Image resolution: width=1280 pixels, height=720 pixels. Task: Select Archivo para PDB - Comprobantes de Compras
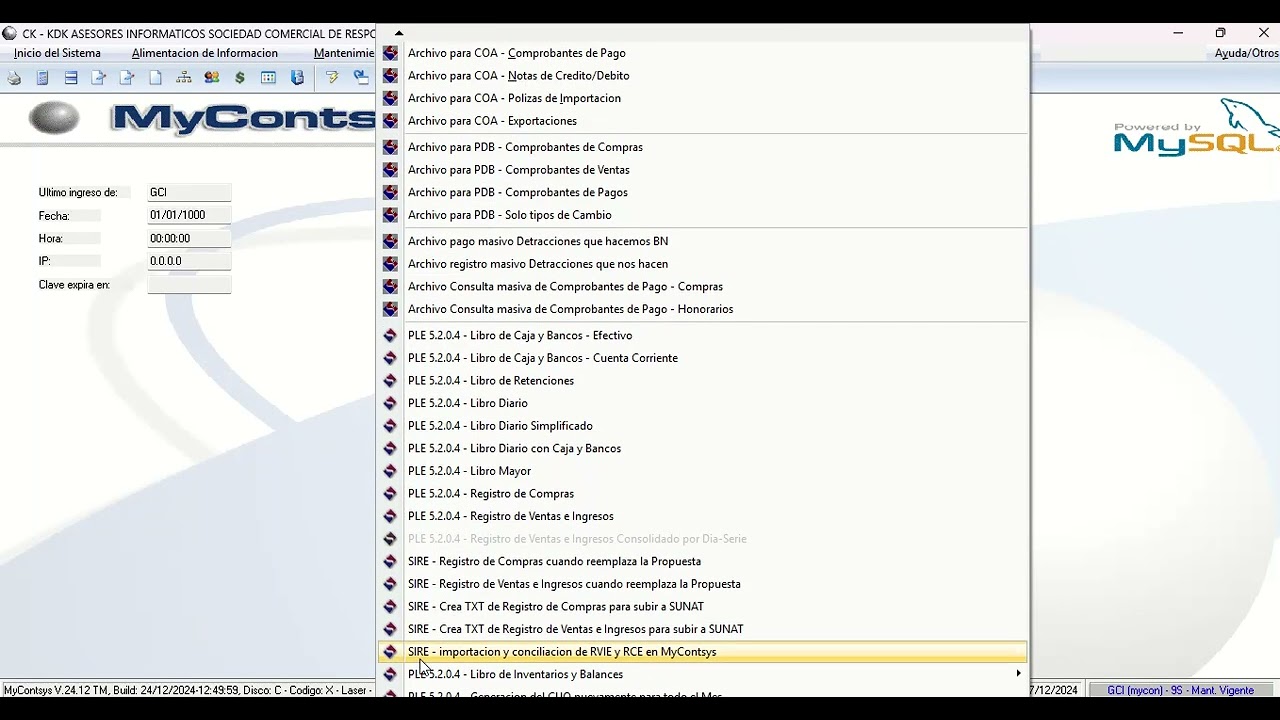pyautogui.click(x=703, y=147)
